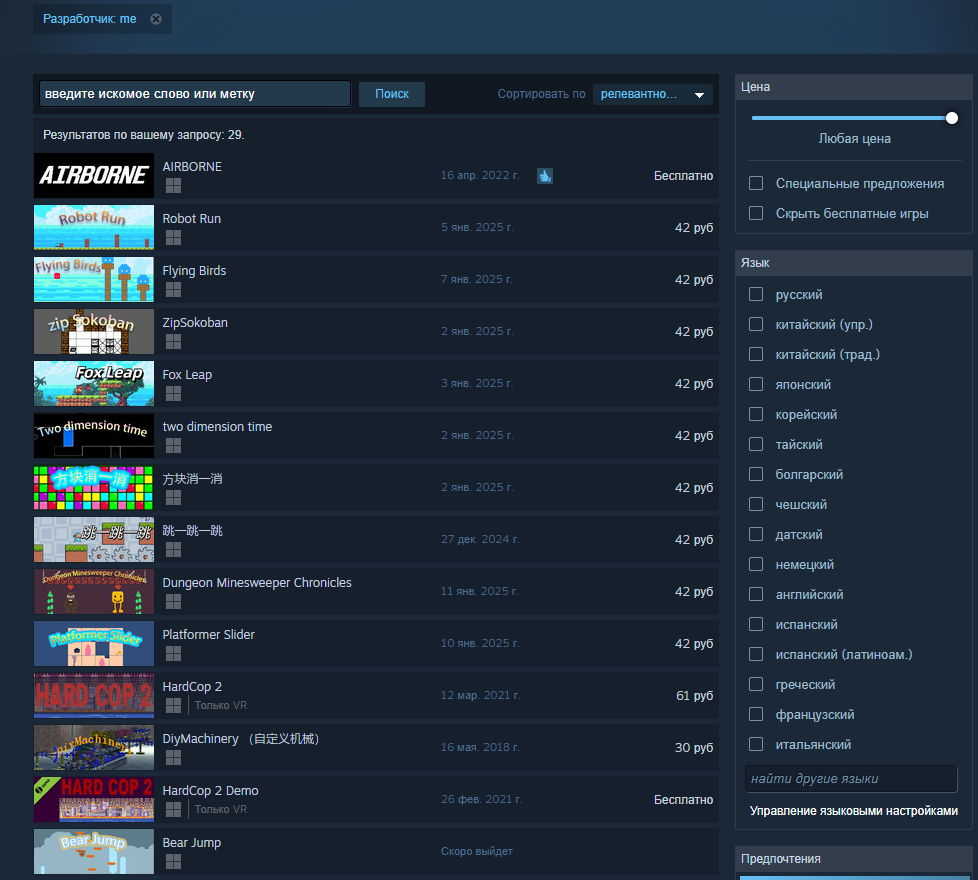This screenshot has width=978, height=880.
Task: Check the 'китайский (трад.)' language filter
Action: point(756,354)
